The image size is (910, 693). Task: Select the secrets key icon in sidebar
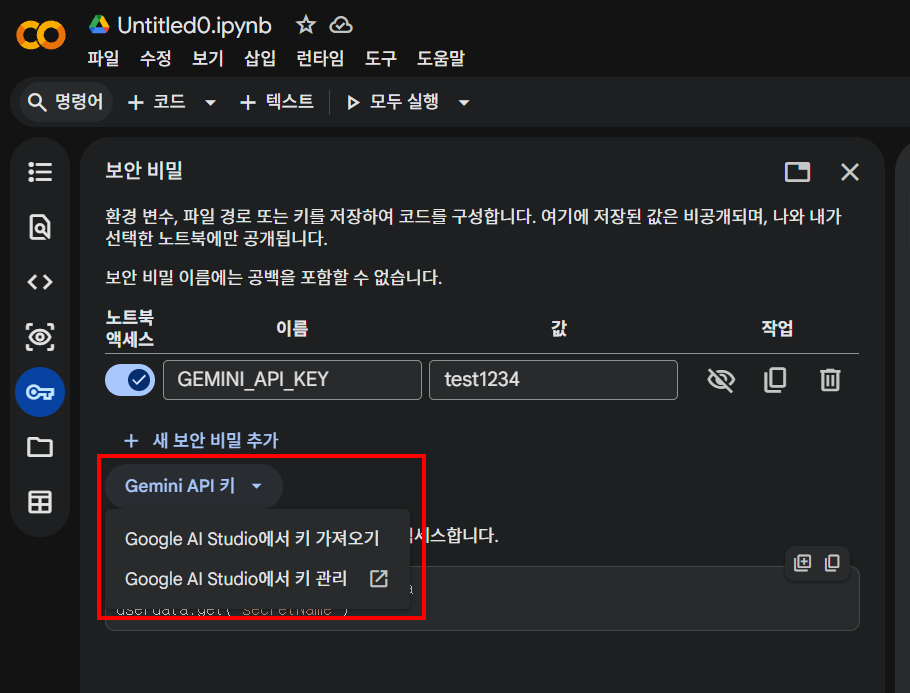pyautogui.click(x=40, y=392)
